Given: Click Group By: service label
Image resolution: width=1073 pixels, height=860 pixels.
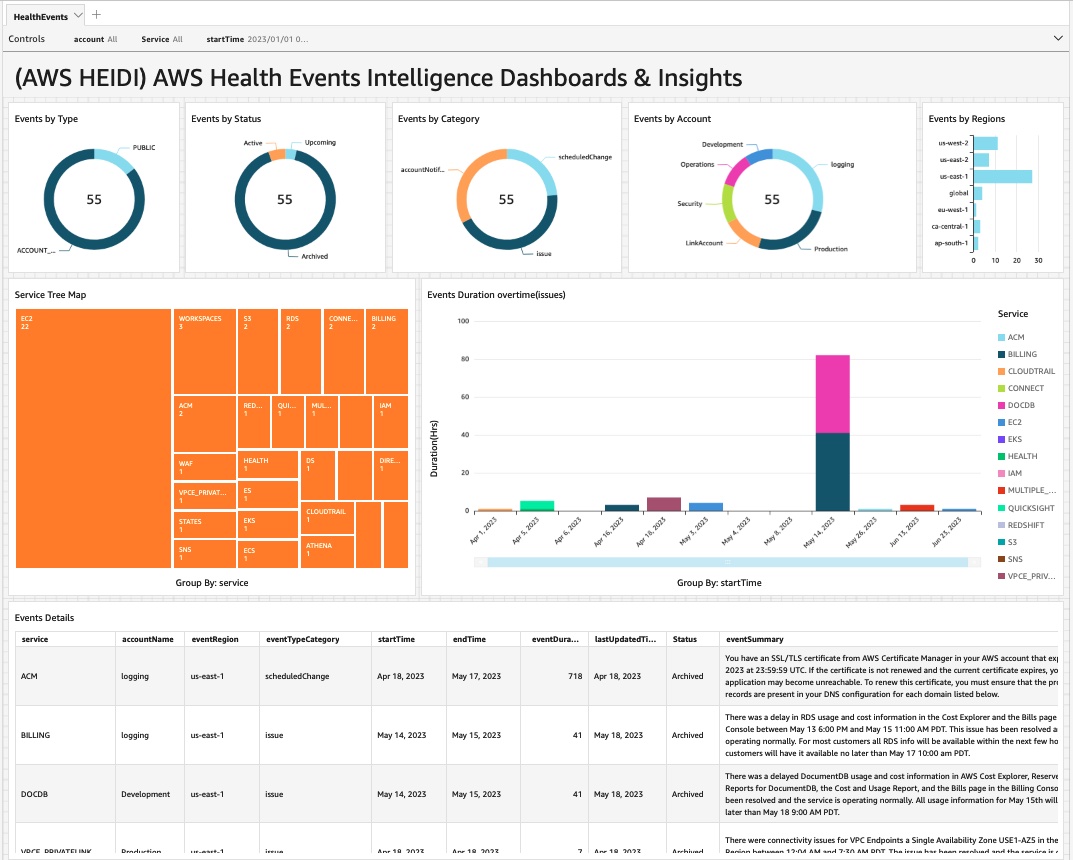Looking at the screenshot, I should 211,583.
